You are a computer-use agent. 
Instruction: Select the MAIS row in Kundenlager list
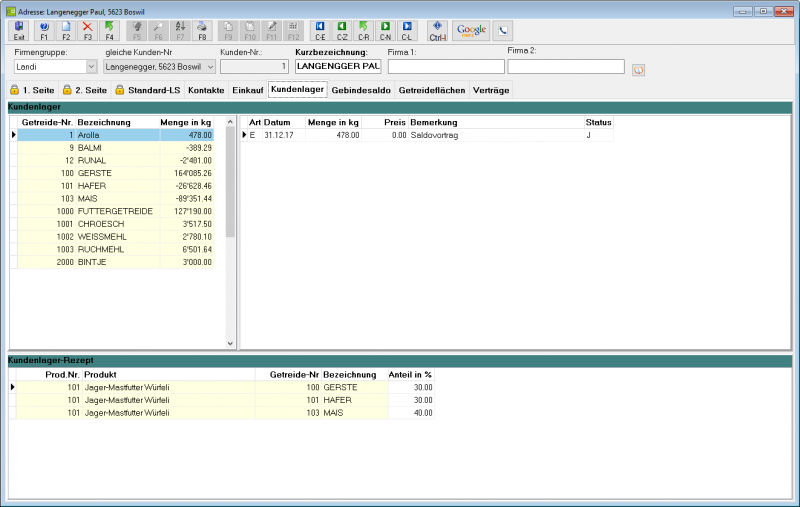[x=115, y=199]
